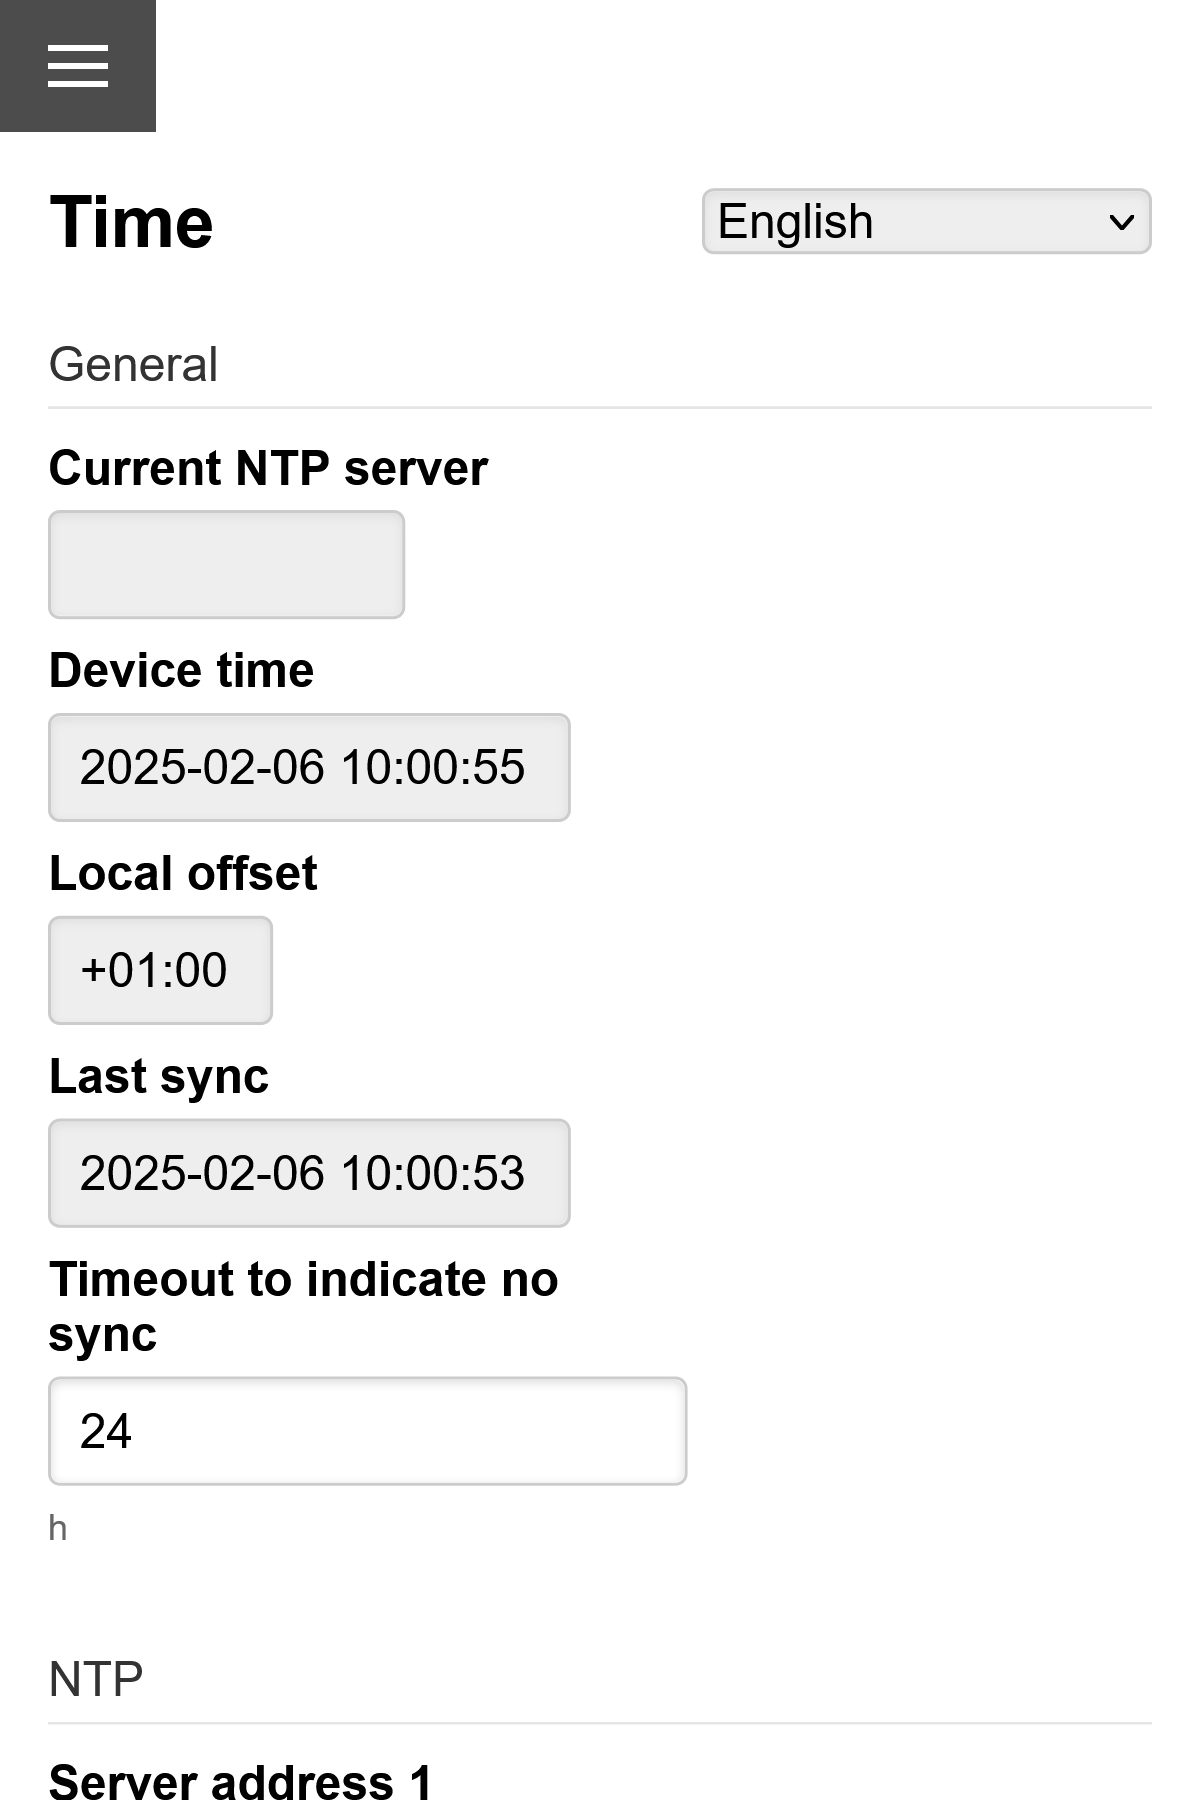Click the Last sync label
This screenshot has width=1200, height=1800.
pos(158,1076)
